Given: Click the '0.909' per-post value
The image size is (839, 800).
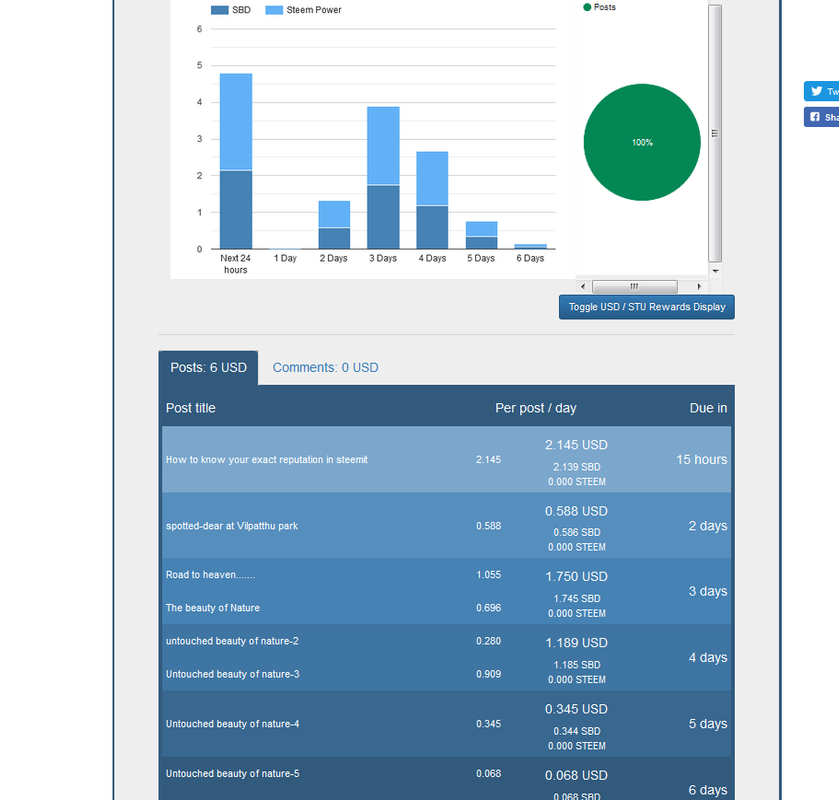Looking at the screenshot, I should 489,674.
